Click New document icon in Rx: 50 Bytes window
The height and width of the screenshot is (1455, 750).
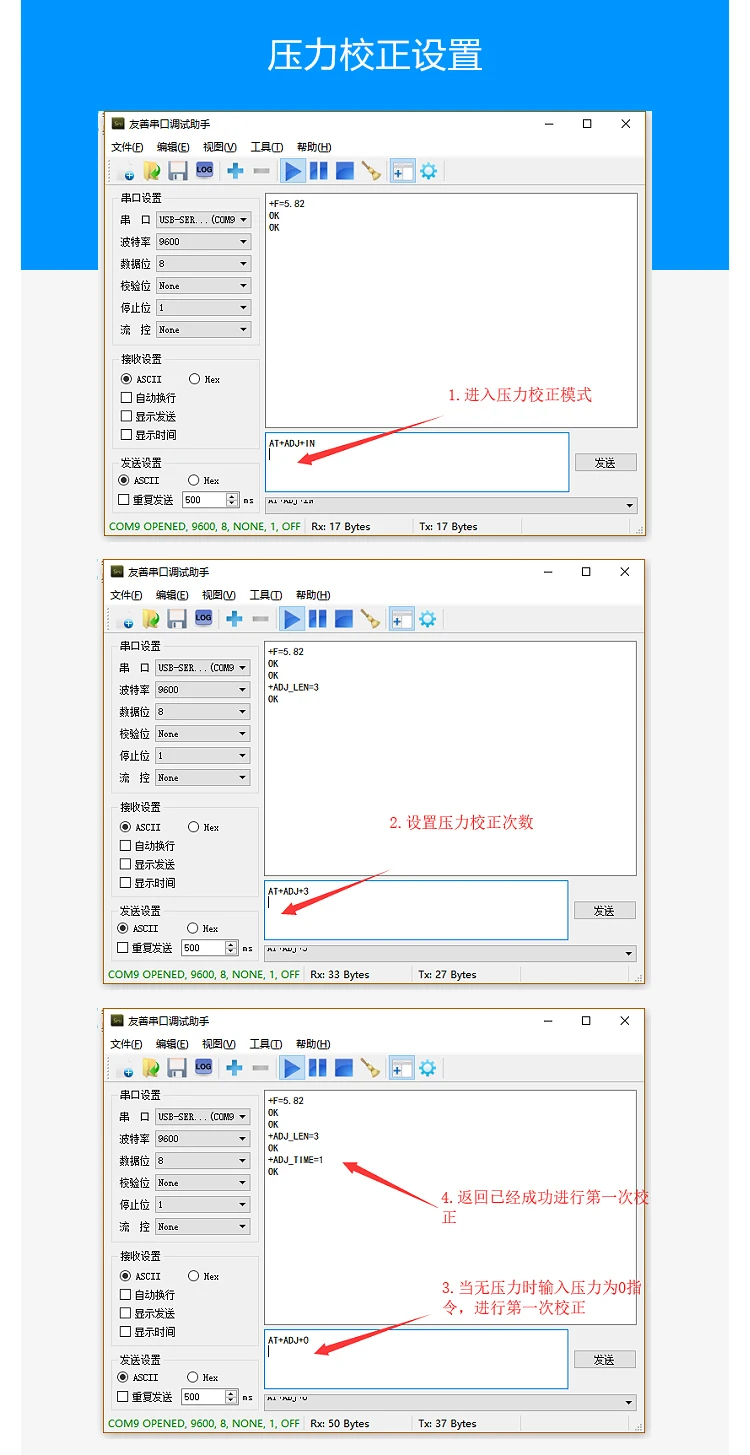(x=124, y=1068)
